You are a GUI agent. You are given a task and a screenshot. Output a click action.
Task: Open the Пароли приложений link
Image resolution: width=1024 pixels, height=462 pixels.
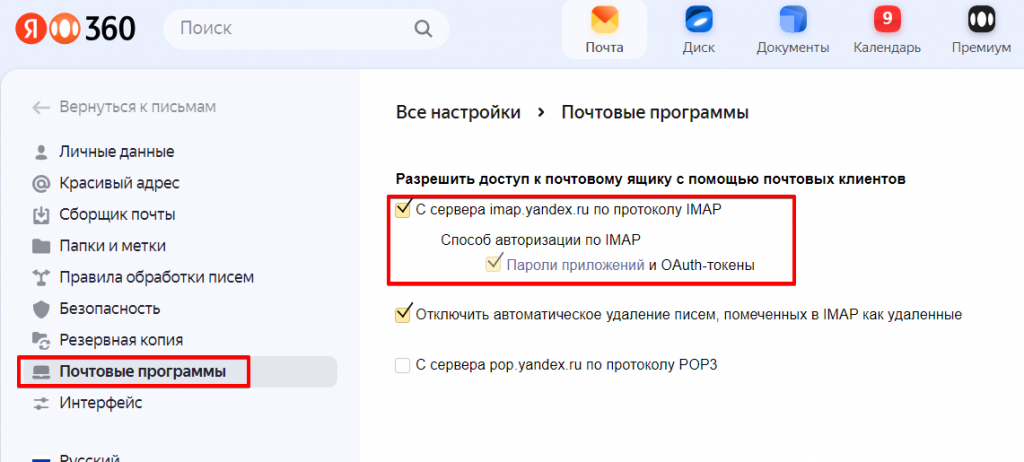(576, 265)
